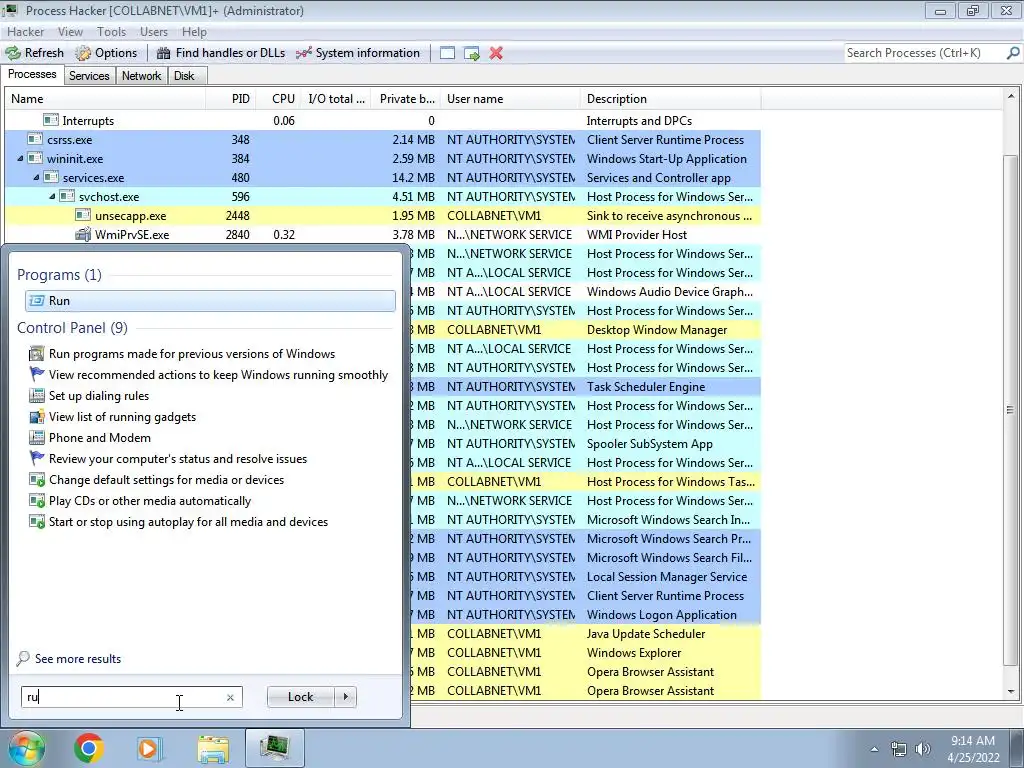Image resolution: width=1024 pixels, height=768 pixels.
Task: Select the unsecapp.exe process icon
Action: pos(83,215)
